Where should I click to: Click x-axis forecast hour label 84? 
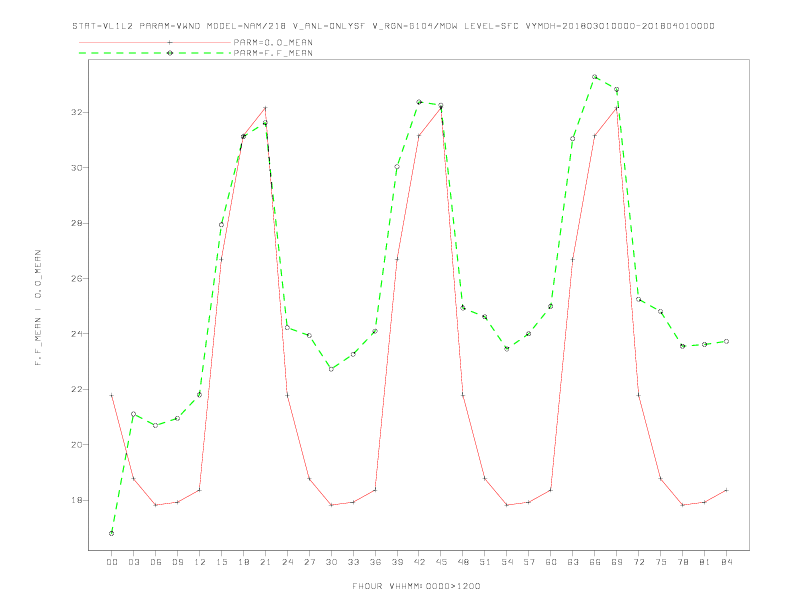pos(726,562)
